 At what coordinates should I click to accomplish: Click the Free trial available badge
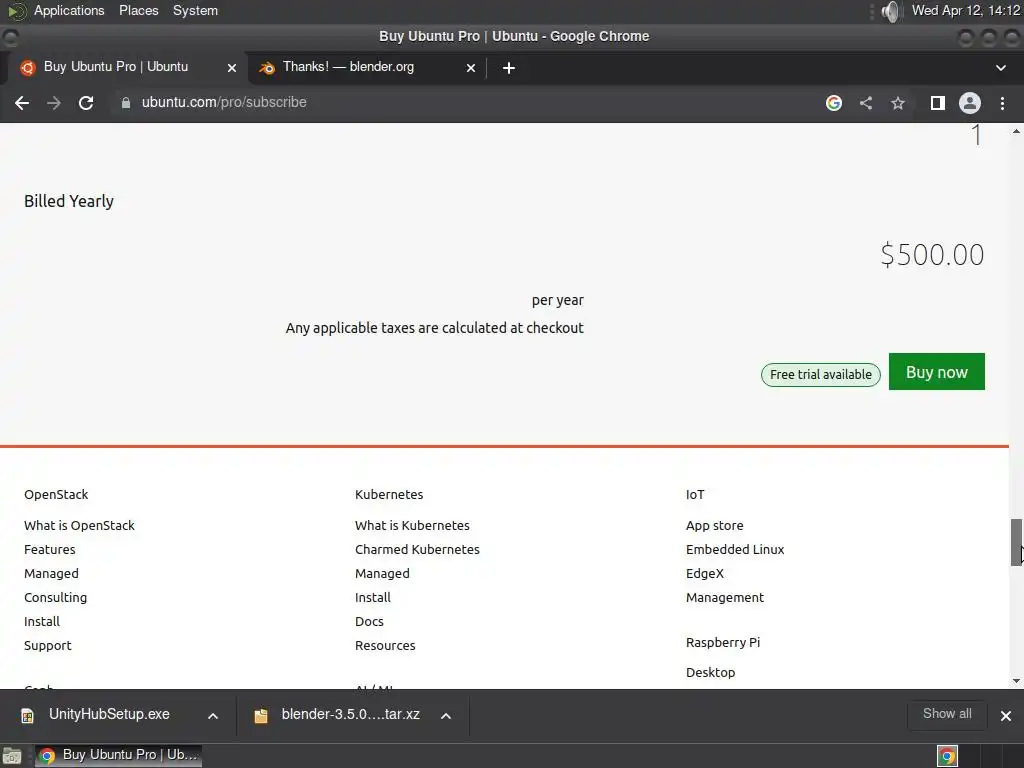(x=821, y=375)
